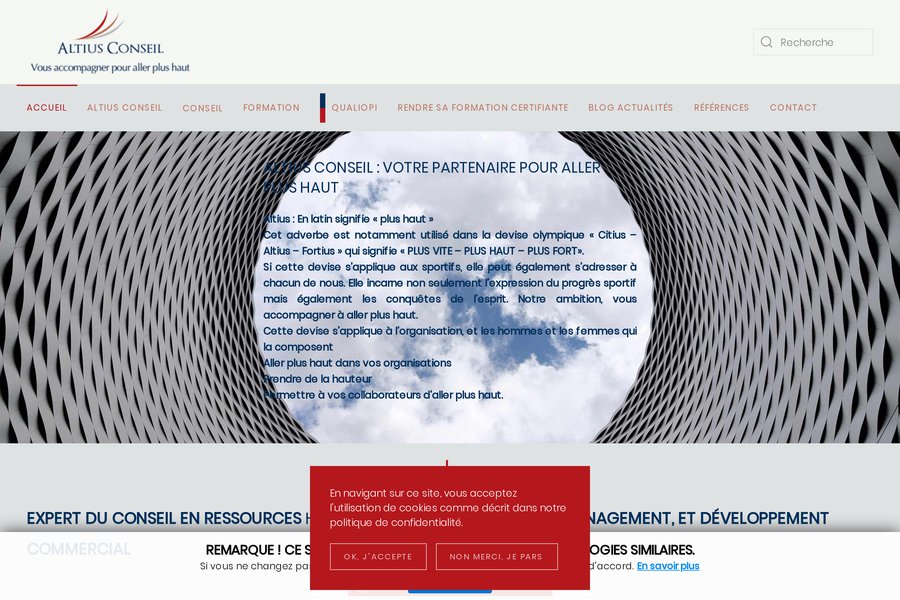The image size is (900, 600).
Task: Click the hero heading Altius Conseil : votre partenaire
Action: pyautogui.click(x=432, y=177)
